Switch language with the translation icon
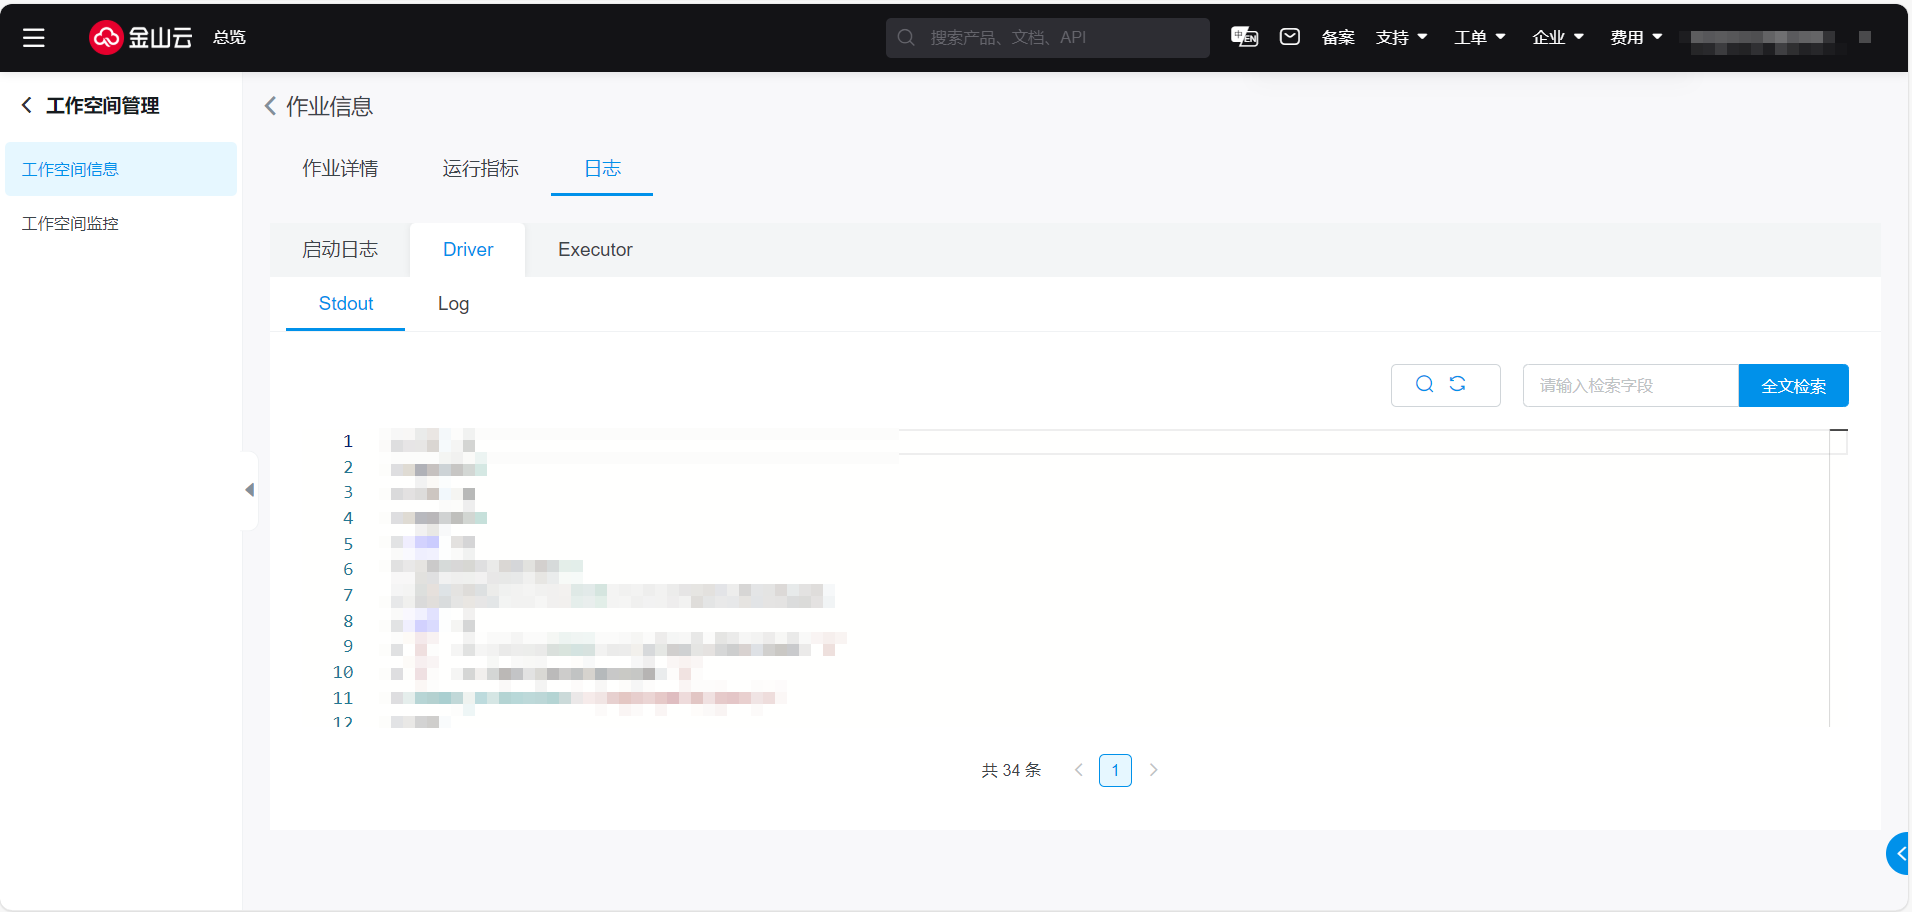 point(1244,37)
